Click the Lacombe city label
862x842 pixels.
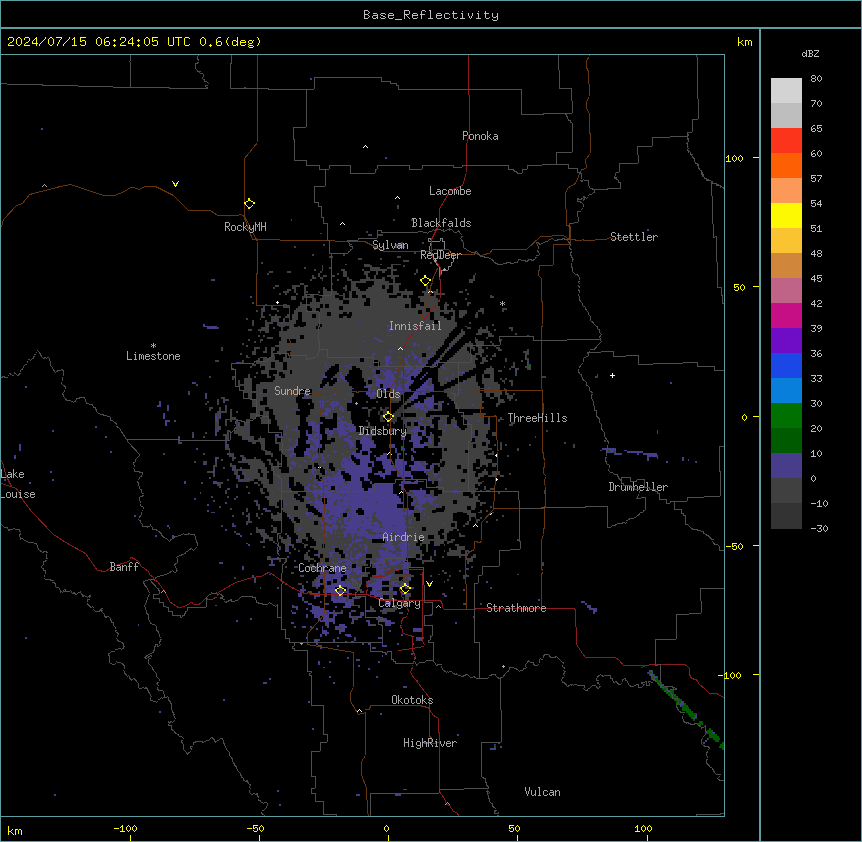450,191
